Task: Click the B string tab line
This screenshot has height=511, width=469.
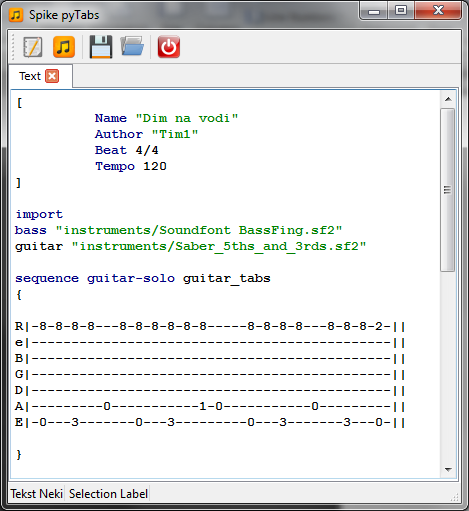Action: [x=210, y=358]
